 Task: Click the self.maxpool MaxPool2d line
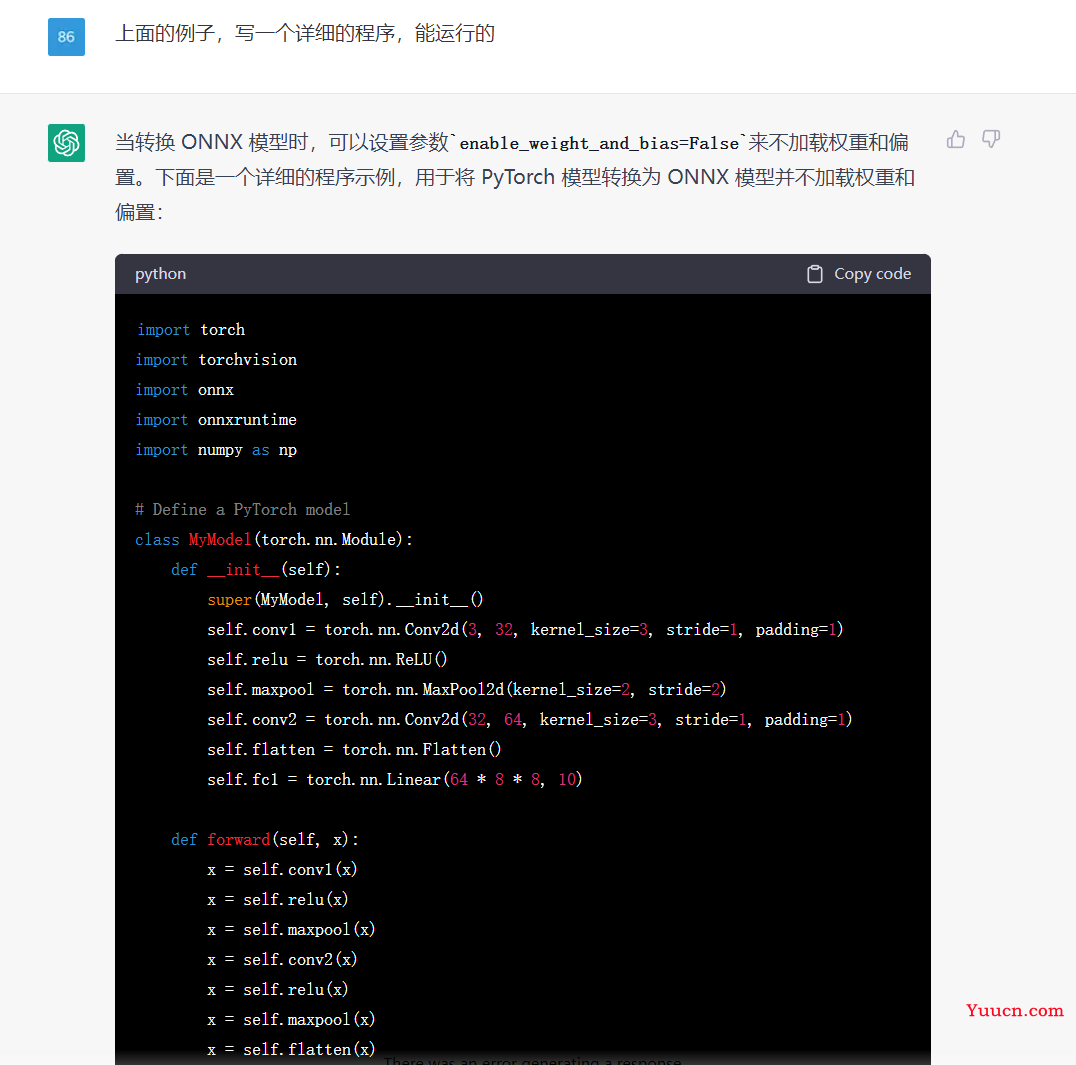pos(467,689)
